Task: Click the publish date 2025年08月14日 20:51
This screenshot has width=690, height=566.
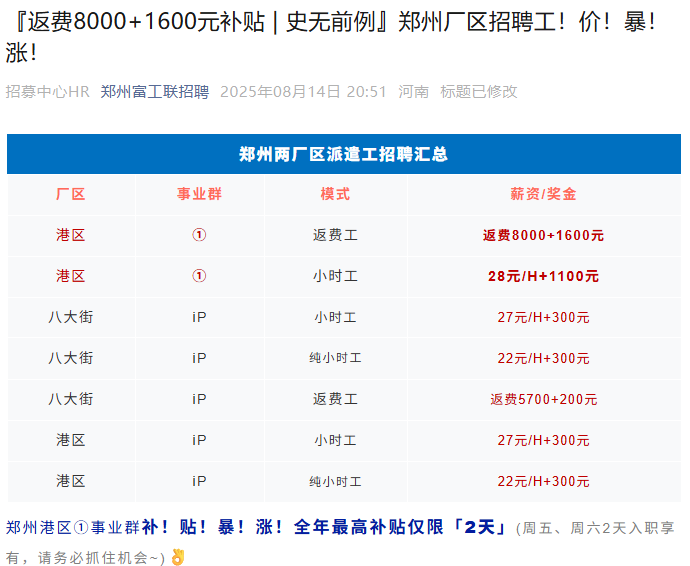Action: [x=303, y=92]
